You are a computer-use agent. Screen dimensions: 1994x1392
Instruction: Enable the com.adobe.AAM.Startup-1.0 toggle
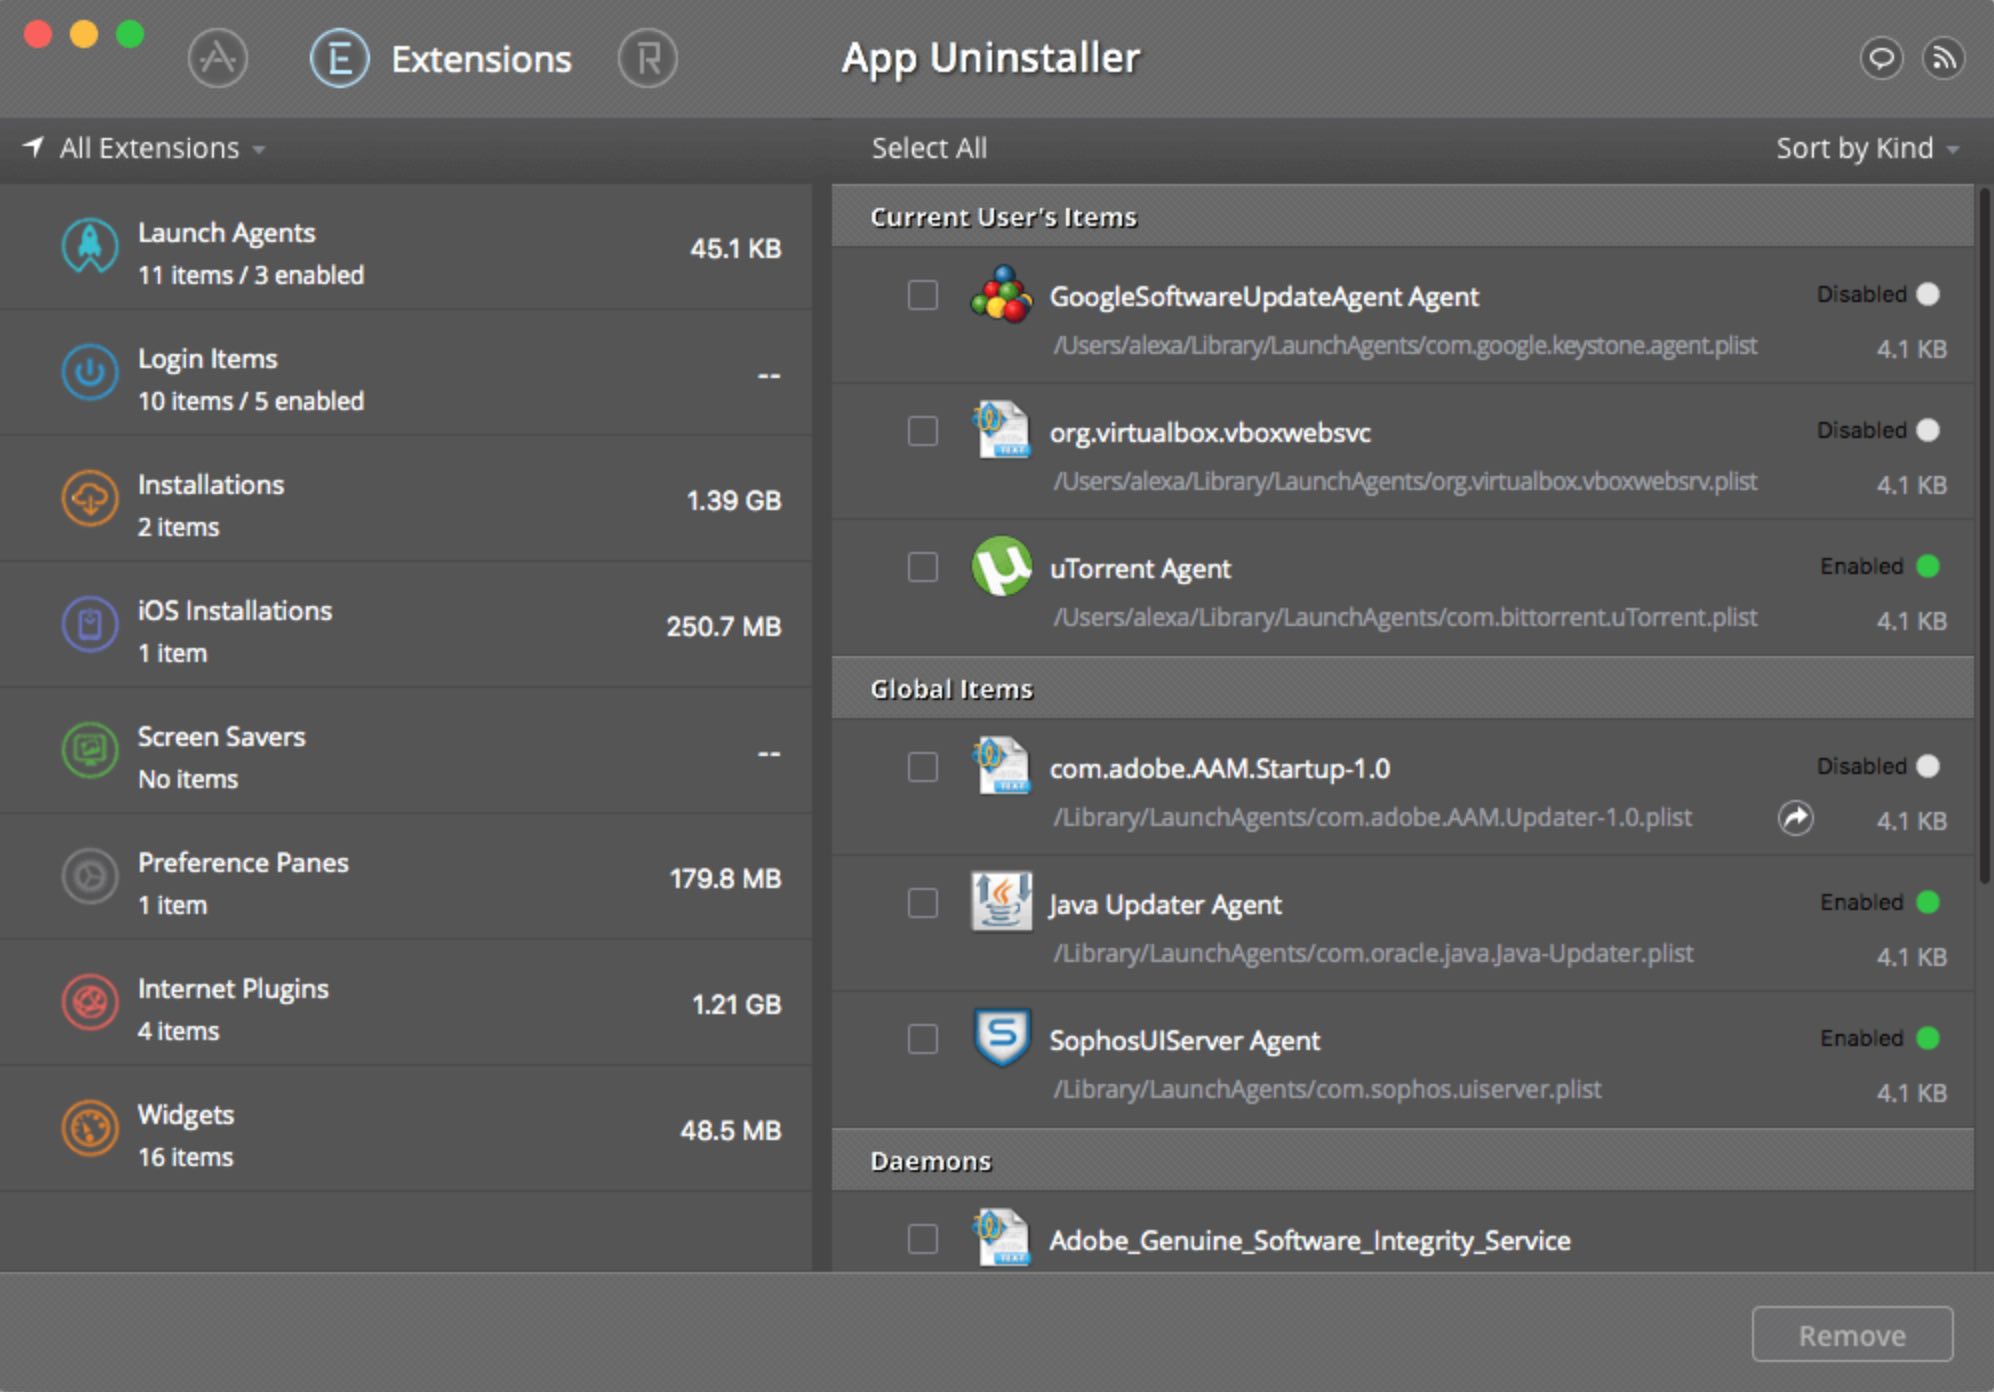[1928, 766]
